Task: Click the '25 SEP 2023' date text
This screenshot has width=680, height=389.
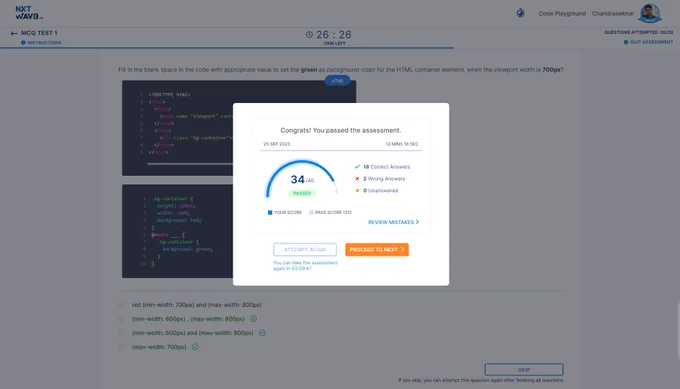Action: pyautogui.click(x=277, y=144)
